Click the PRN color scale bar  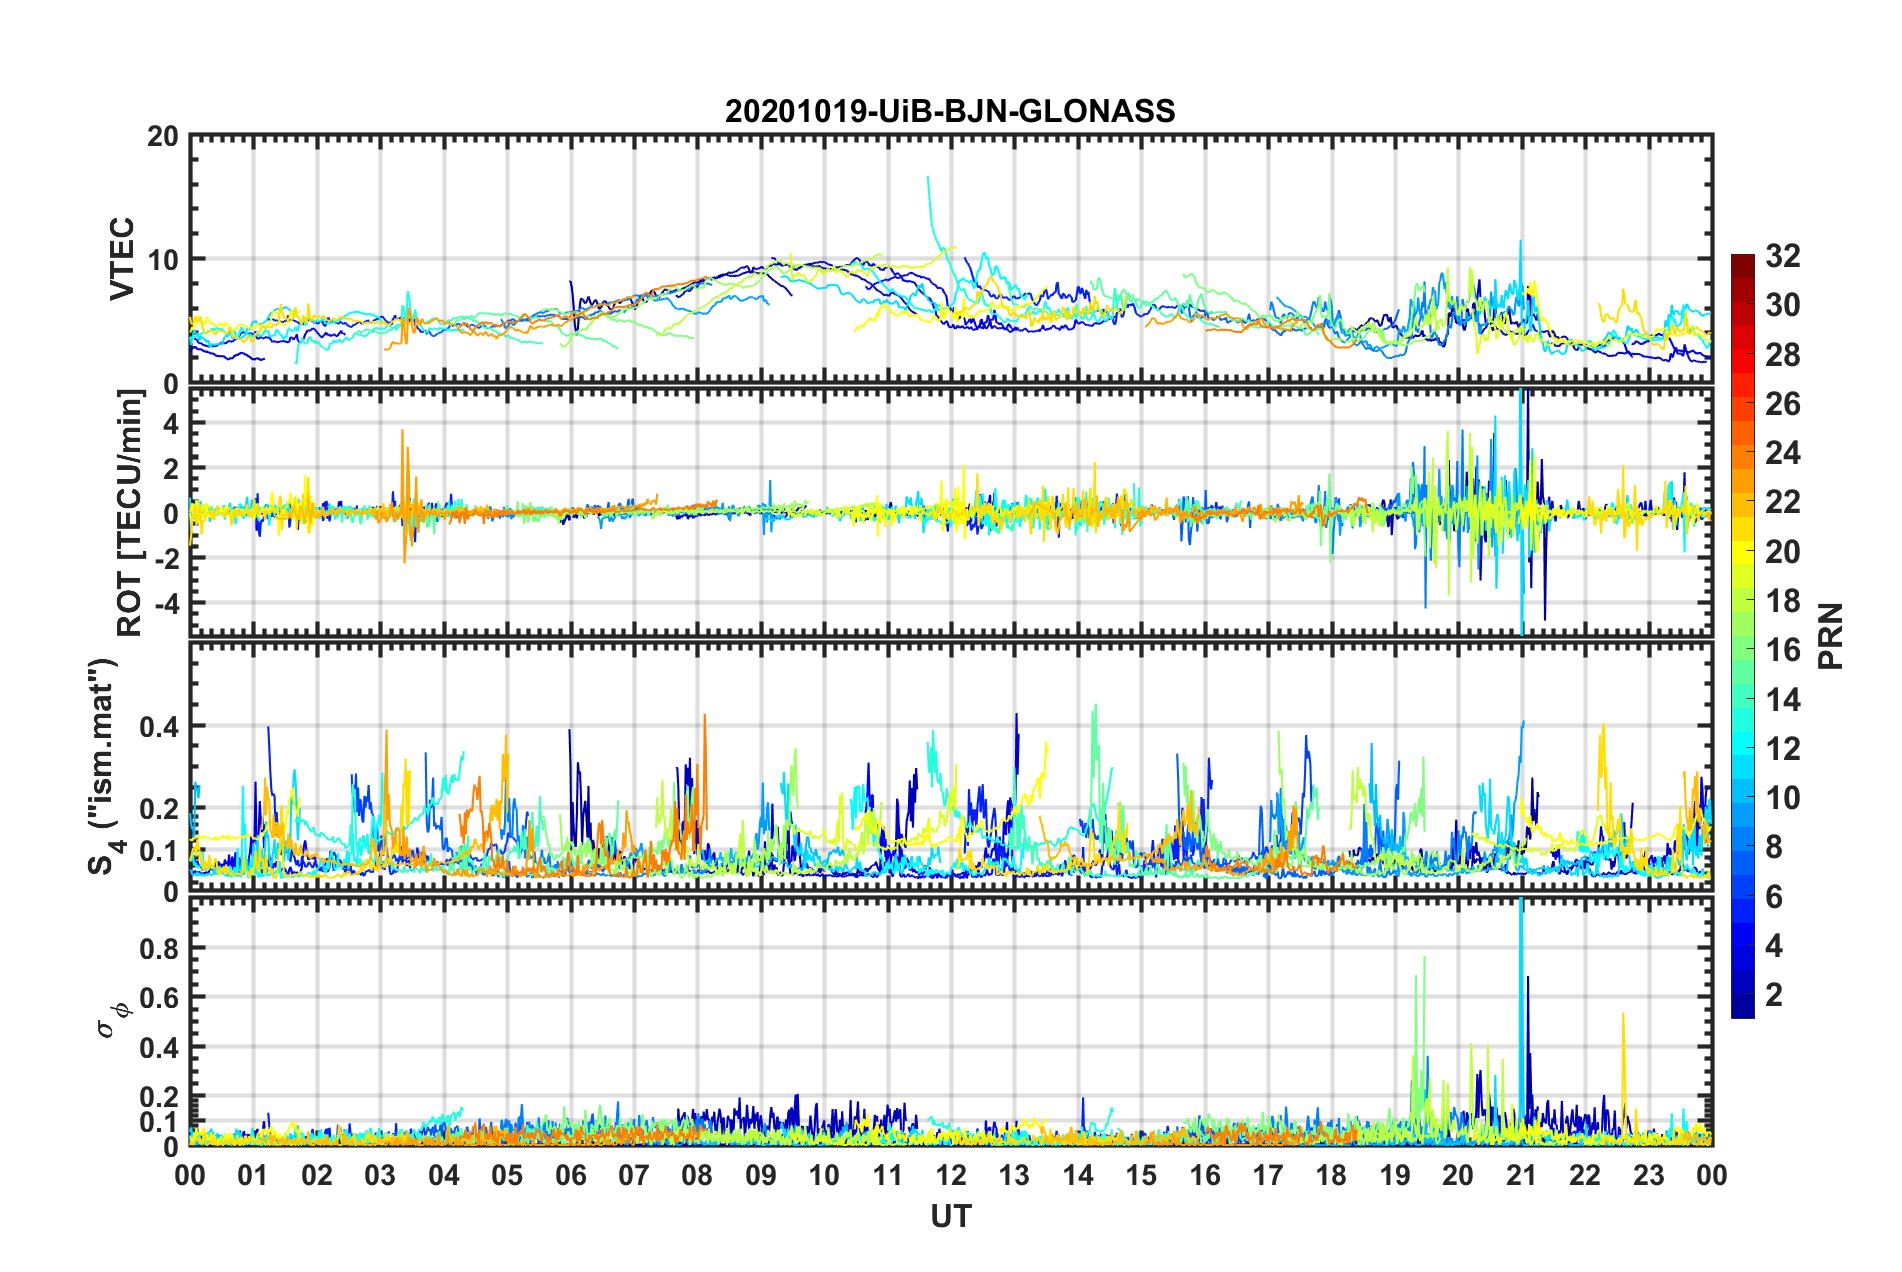pos(1743,636)
